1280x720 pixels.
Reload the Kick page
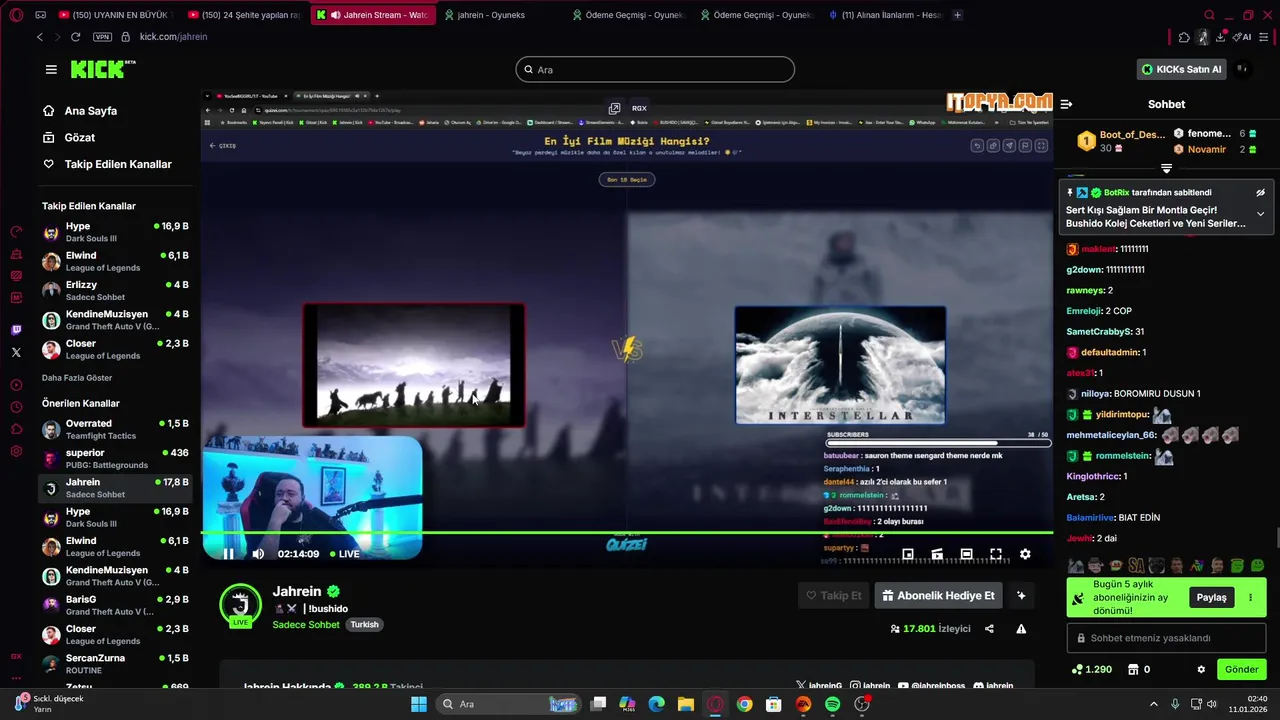pos(76,36)
